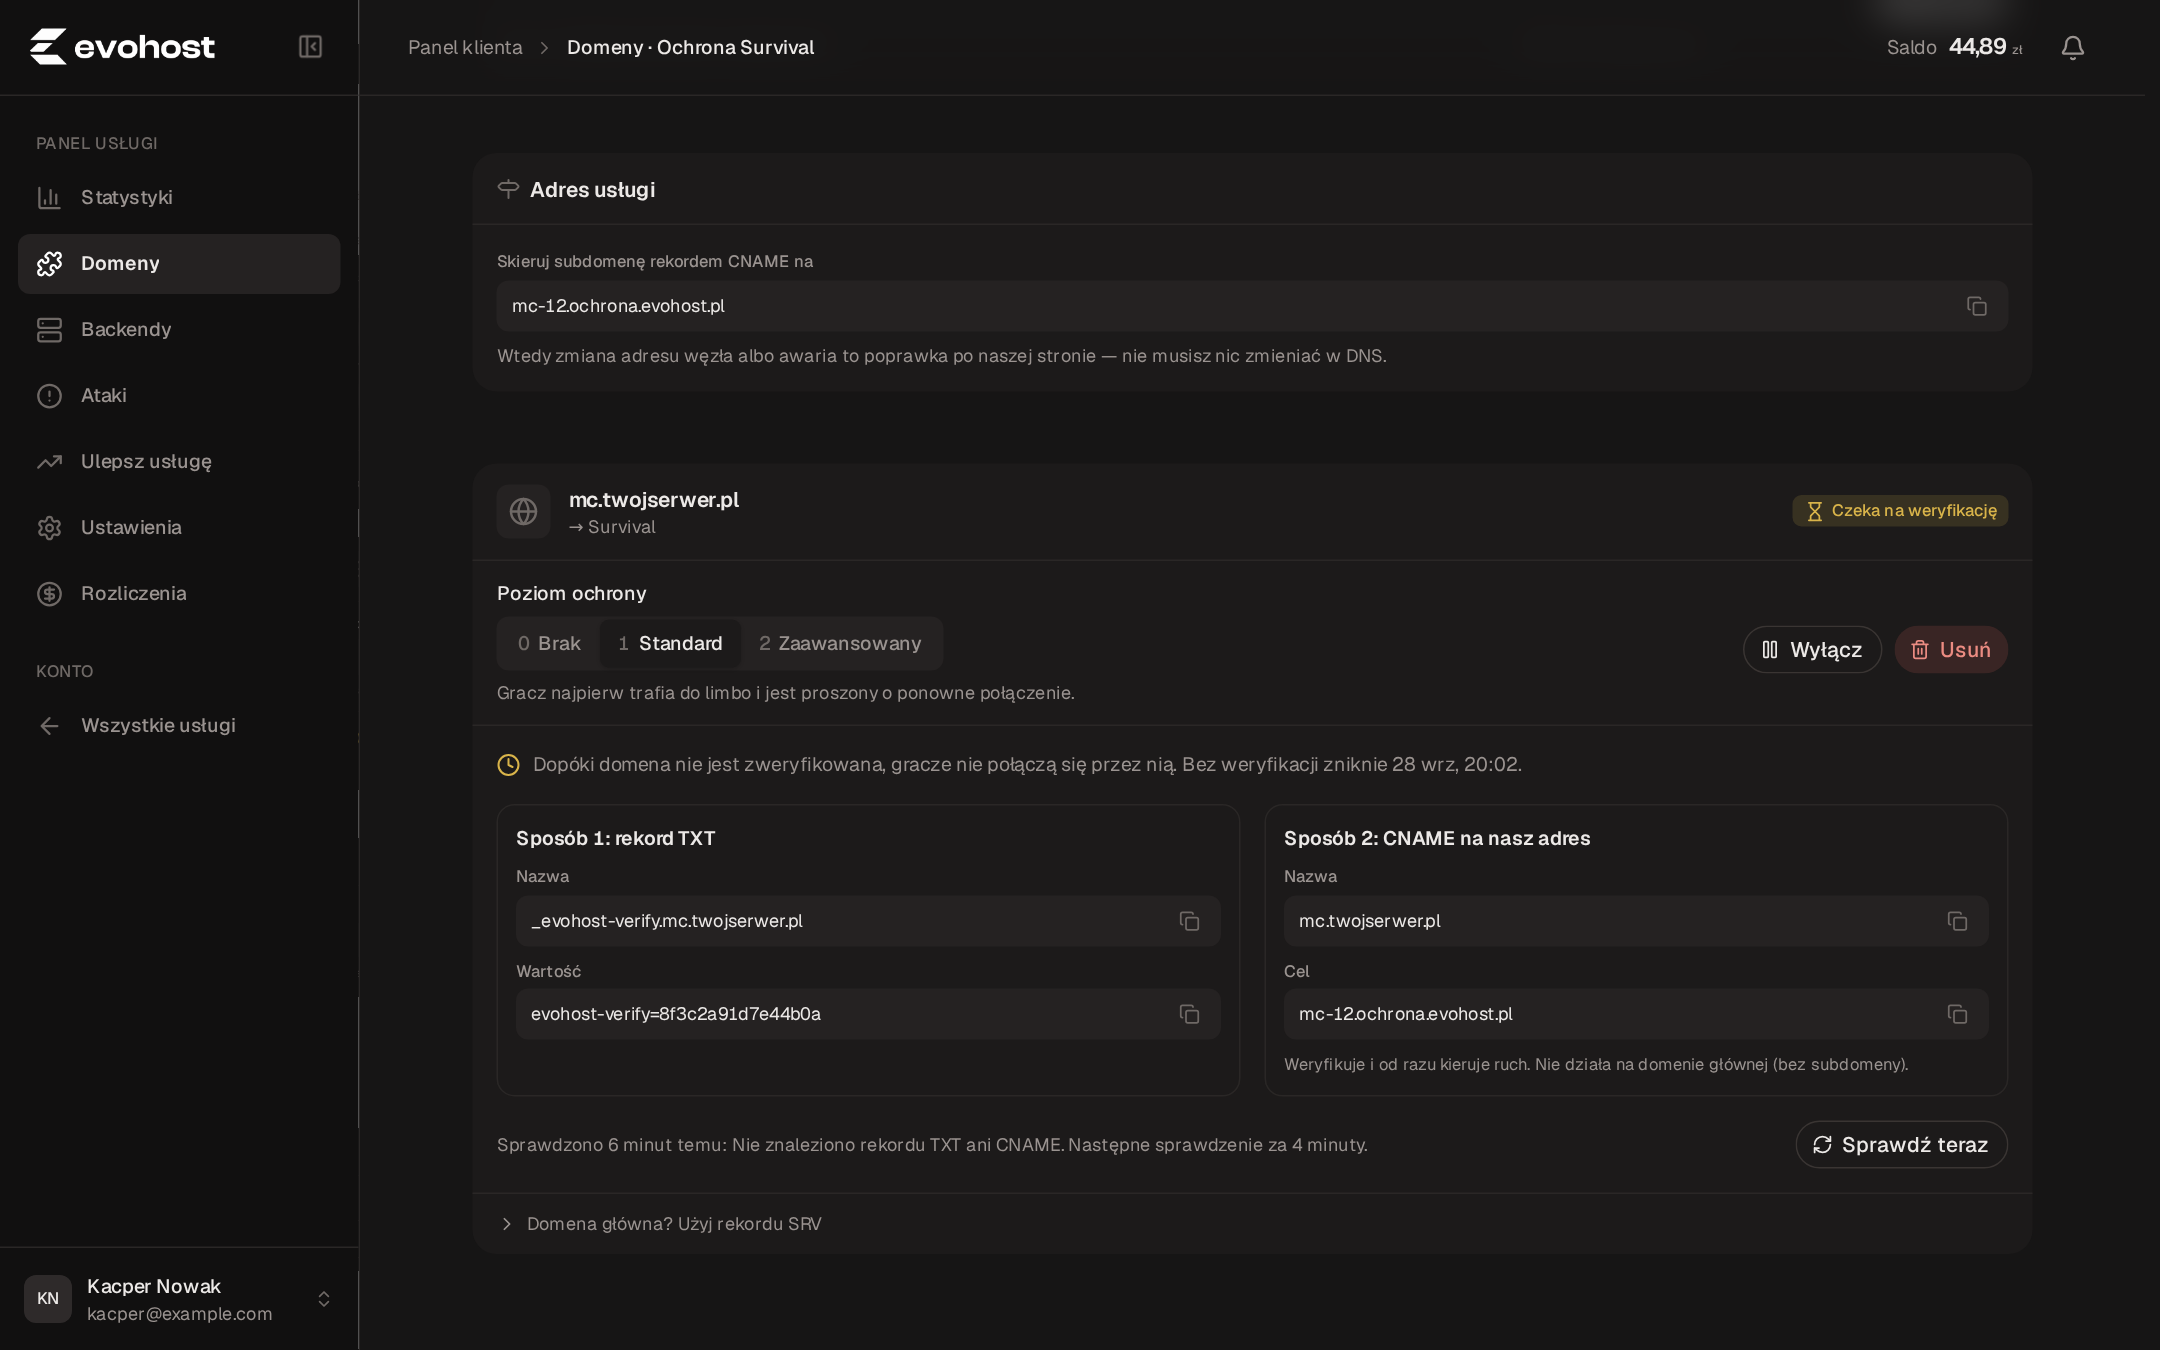The height and width of the screenshot is (1350, 2160).
Task: Copy the TXT value evohost-verify=8f3c2a91d7e44b0a
Action: pyautogui.click(x=1189, y=1014)
